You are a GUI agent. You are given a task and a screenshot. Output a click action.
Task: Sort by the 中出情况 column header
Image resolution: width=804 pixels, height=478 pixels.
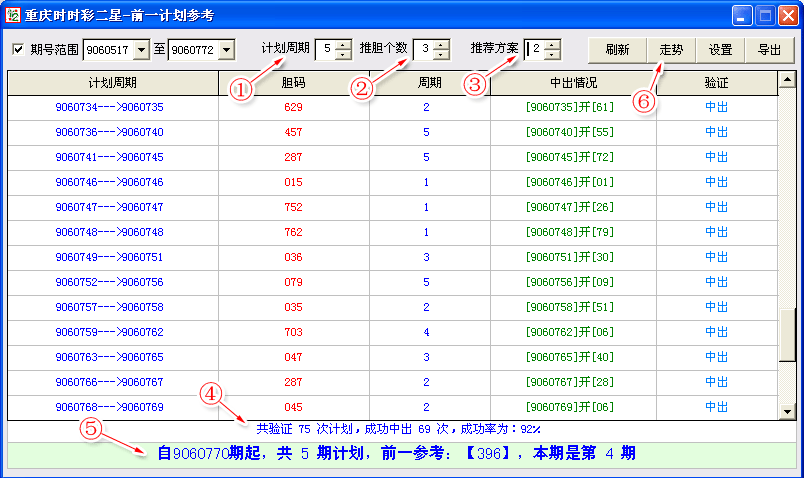click(x=573, y=83)
